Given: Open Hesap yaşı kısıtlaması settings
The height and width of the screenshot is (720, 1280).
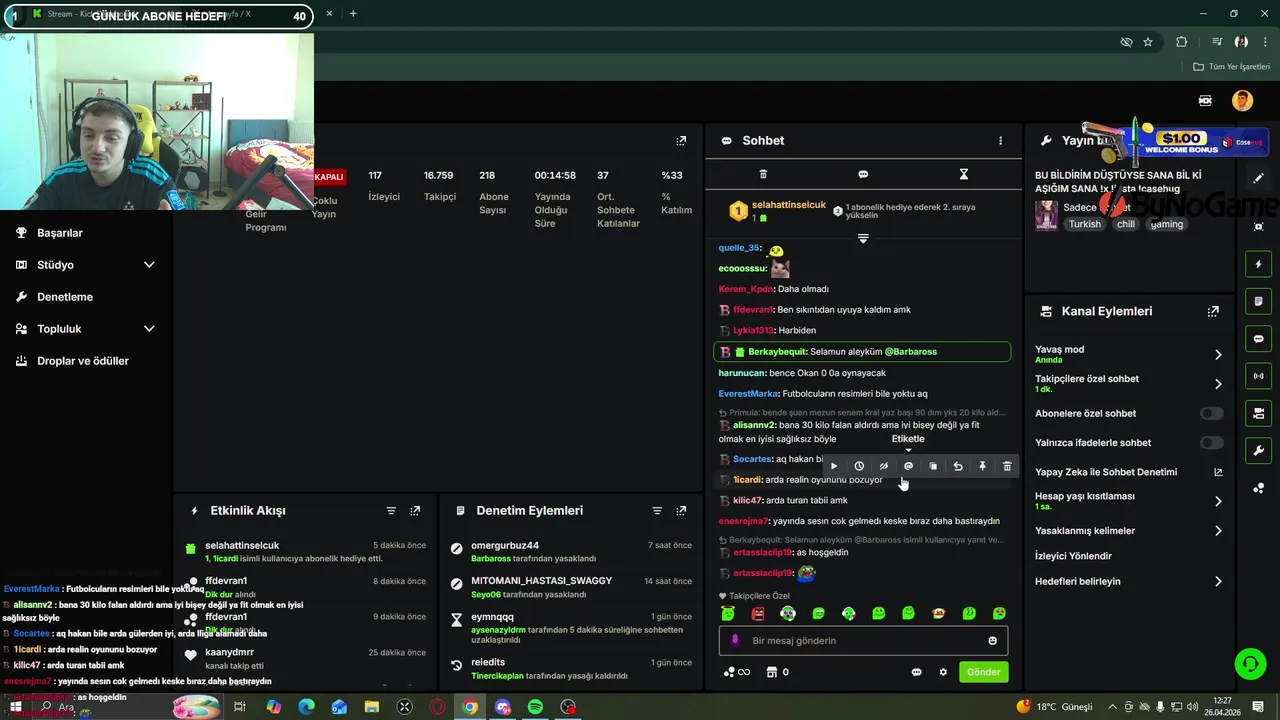Looking at the screenshot, I should click(1129, 501).
